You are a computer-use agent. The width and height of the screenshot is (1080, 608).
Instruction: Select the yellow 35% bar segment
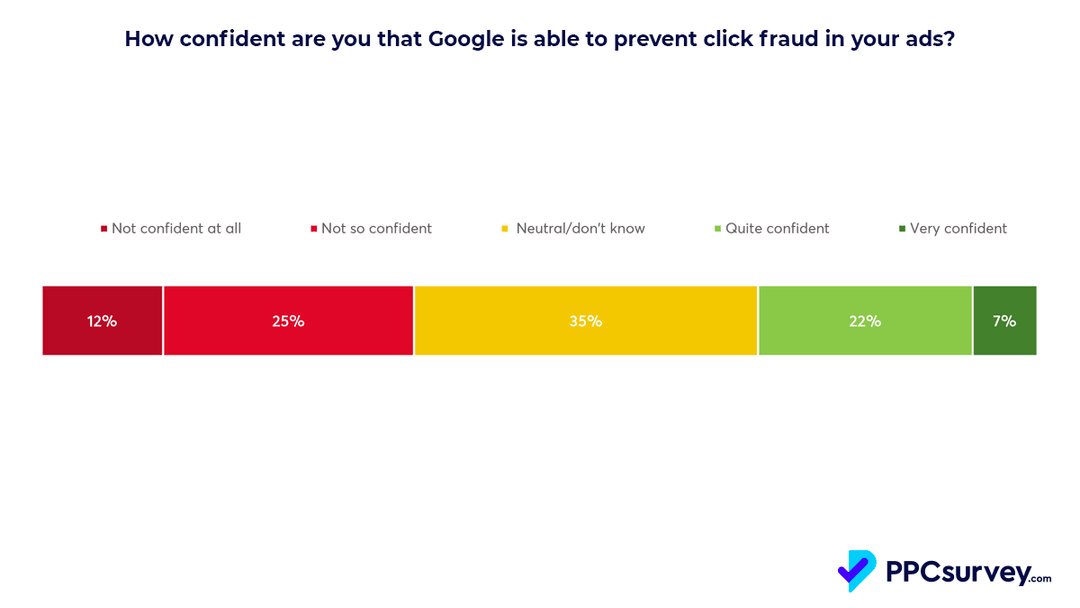pyautogui.click(x=586, y=321)
